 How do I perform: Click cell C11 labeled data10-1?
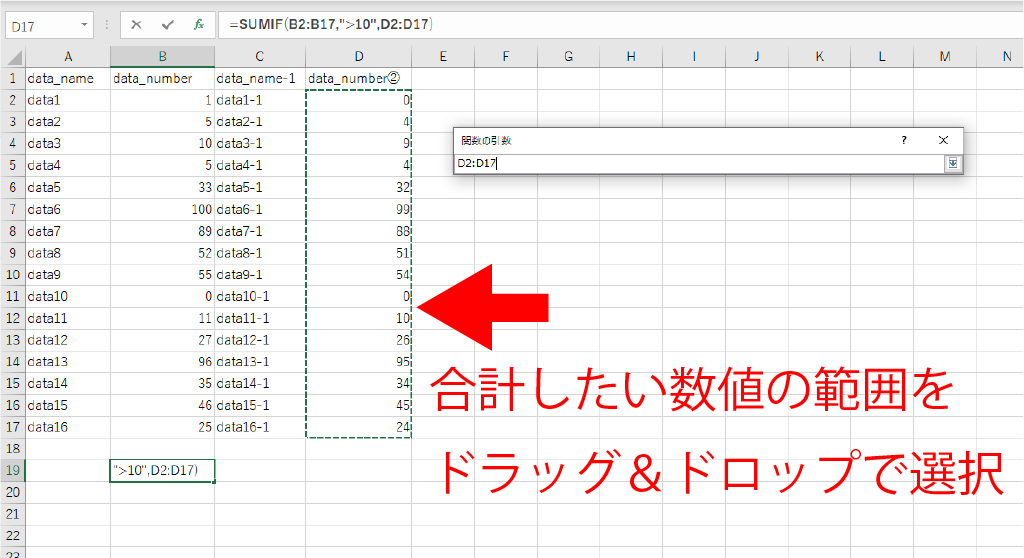click(x=259, y=296)
